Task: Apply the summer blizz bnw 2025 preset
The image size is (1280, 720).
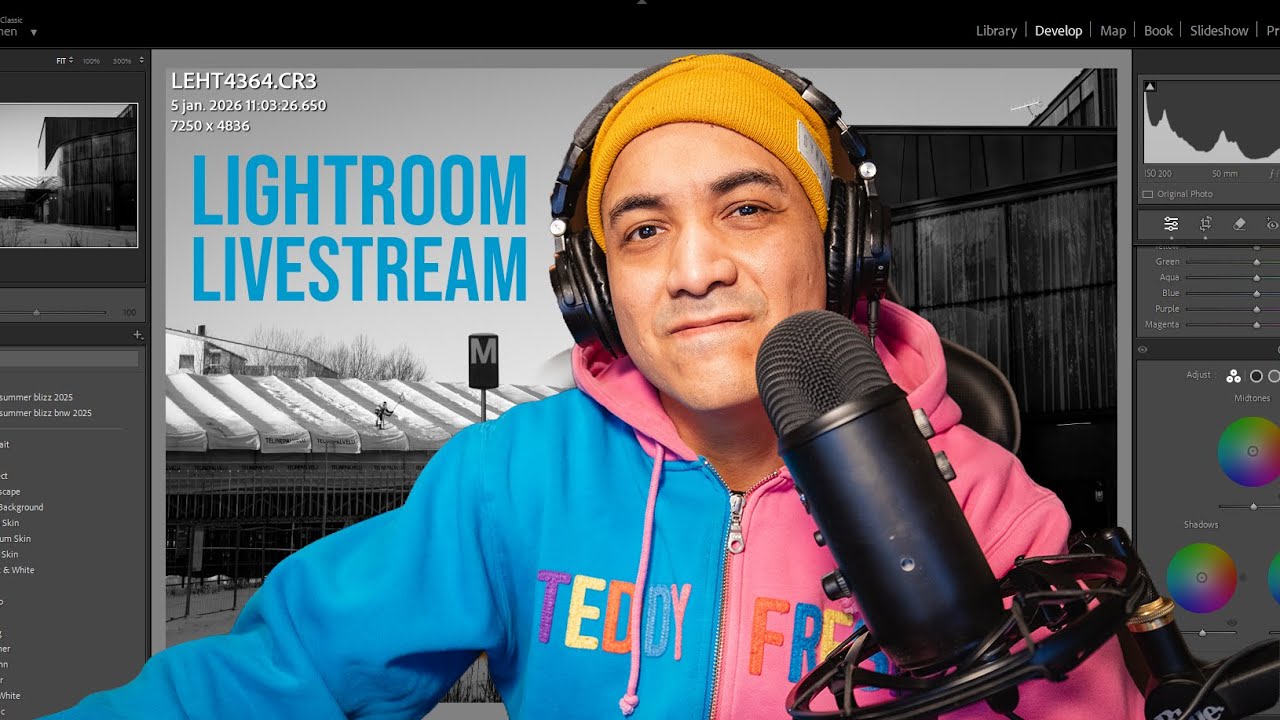Action: tap(46, 413)
